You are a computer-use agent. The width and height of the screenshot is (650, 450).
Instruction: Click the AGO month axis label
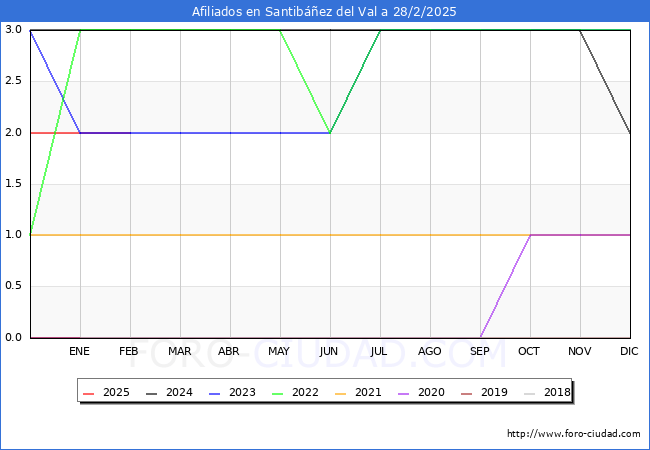point(429,351)
